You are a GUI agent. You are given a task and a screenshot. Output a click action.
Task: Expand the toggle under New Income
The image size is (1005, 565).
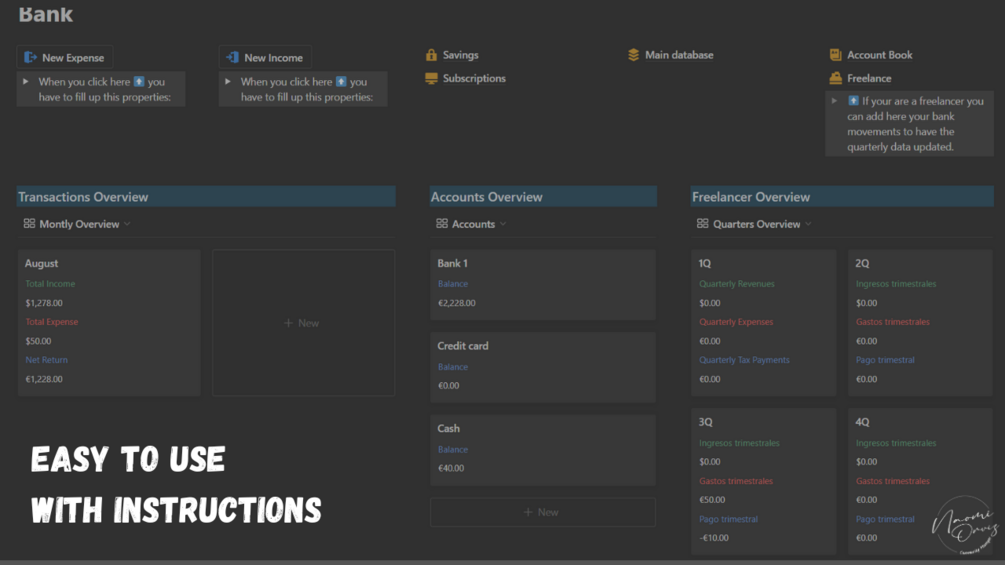pyautogui.click(x=228, y=82)
